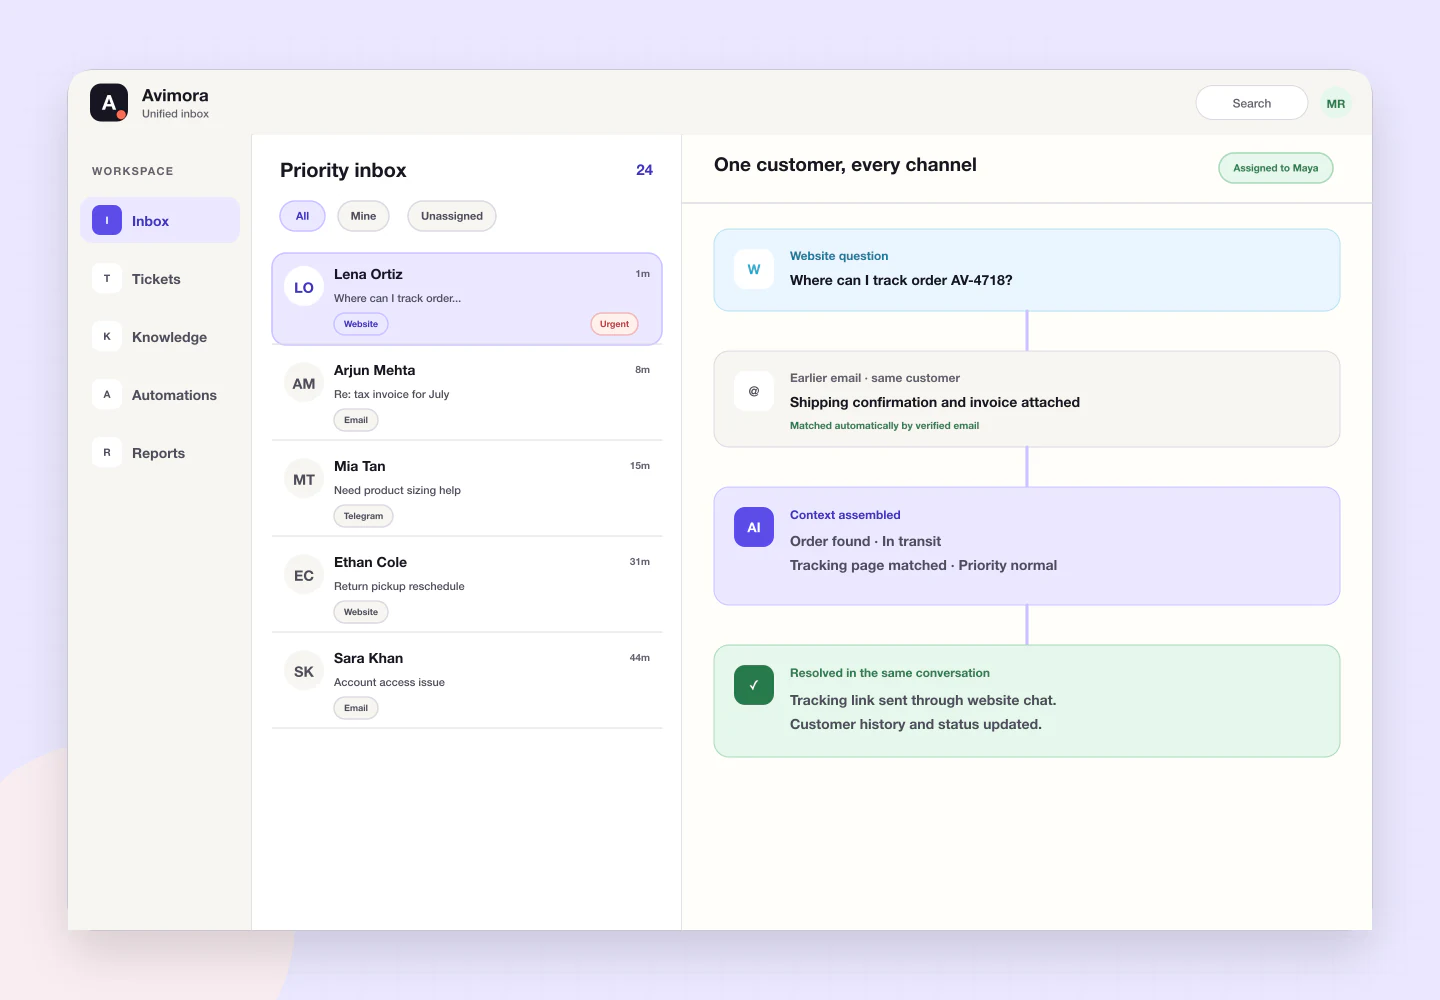Click the Assigned to Maya badge
This screenshot has height=1000, width=1440.
pyautogui.click(x=1276, y=168)
